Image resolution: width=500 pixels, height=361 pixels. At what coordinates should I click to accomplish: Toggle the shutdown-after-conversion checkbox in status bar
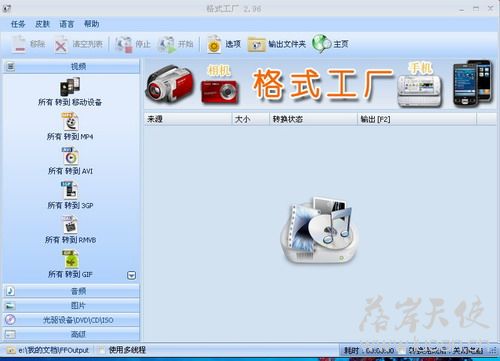click(x=403, y=350)
